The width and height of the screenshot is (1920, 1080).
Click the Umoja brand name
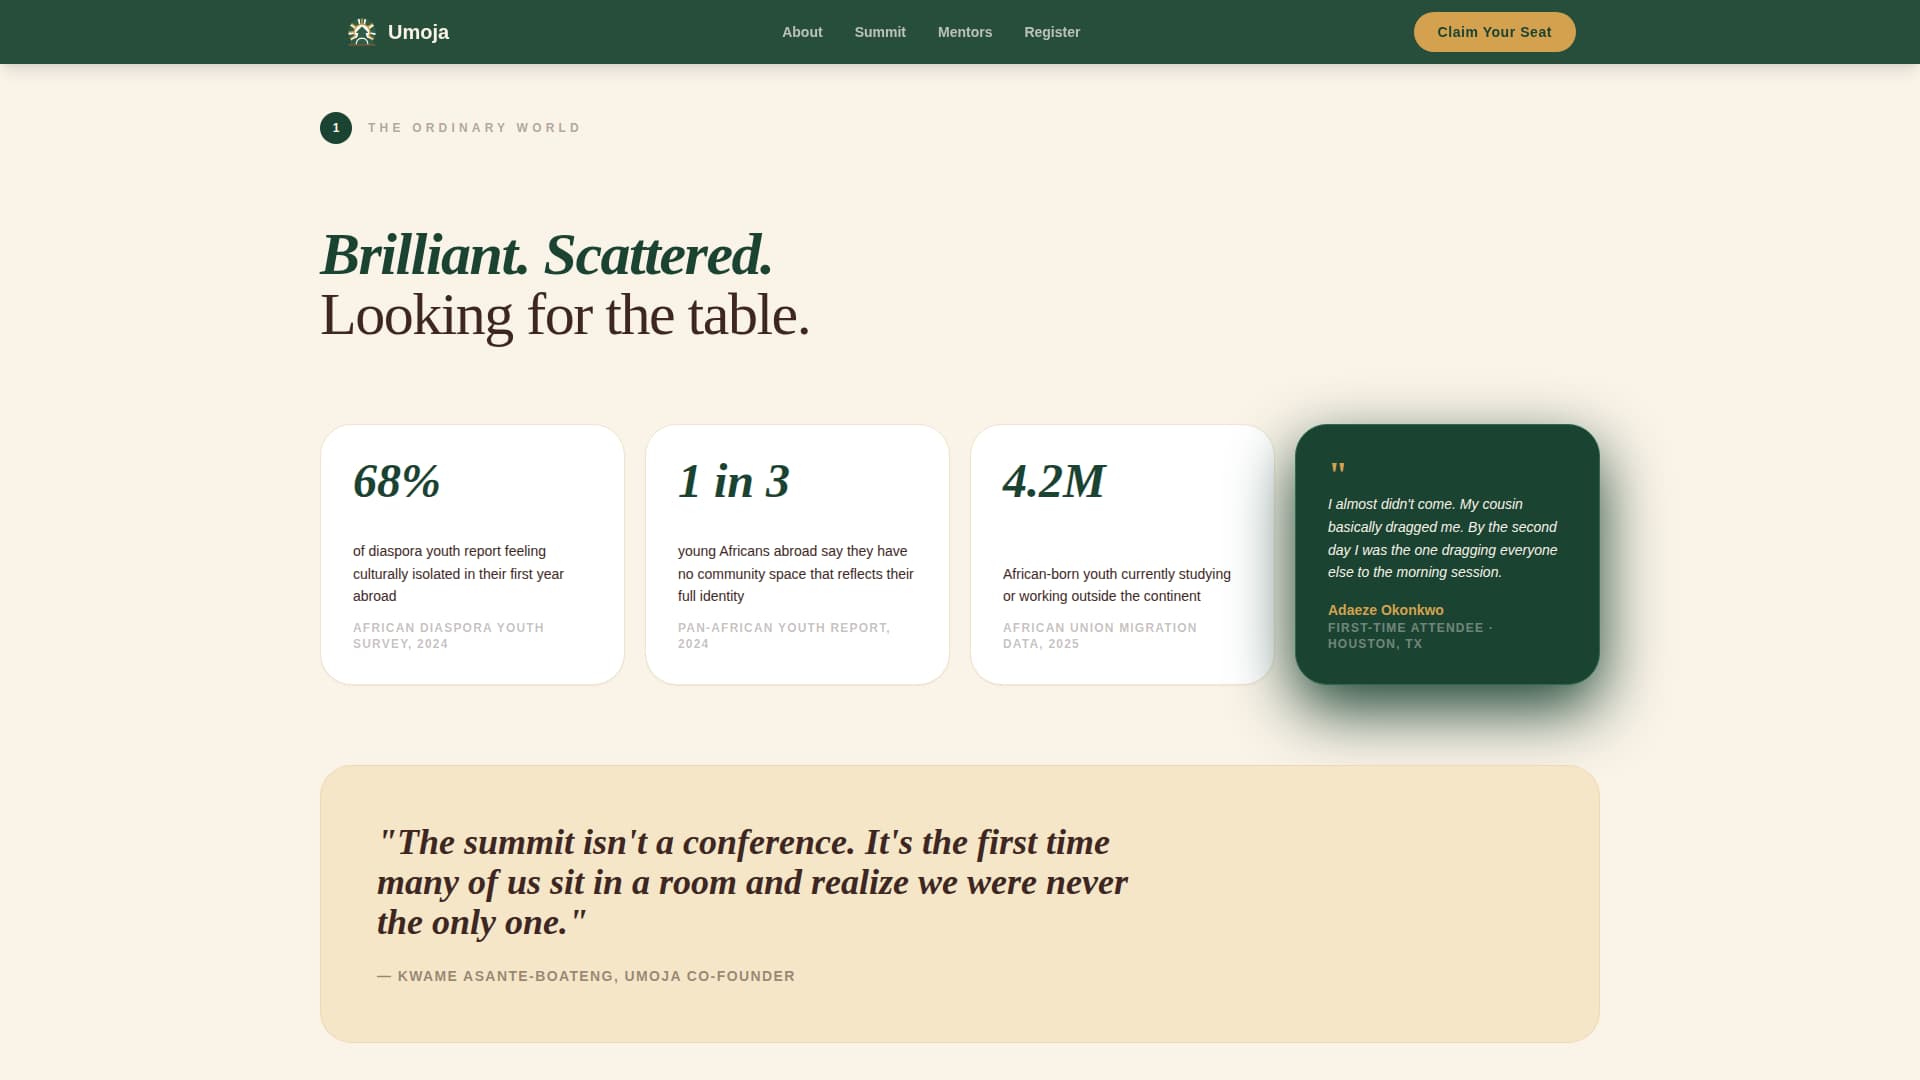pos(418,32)
